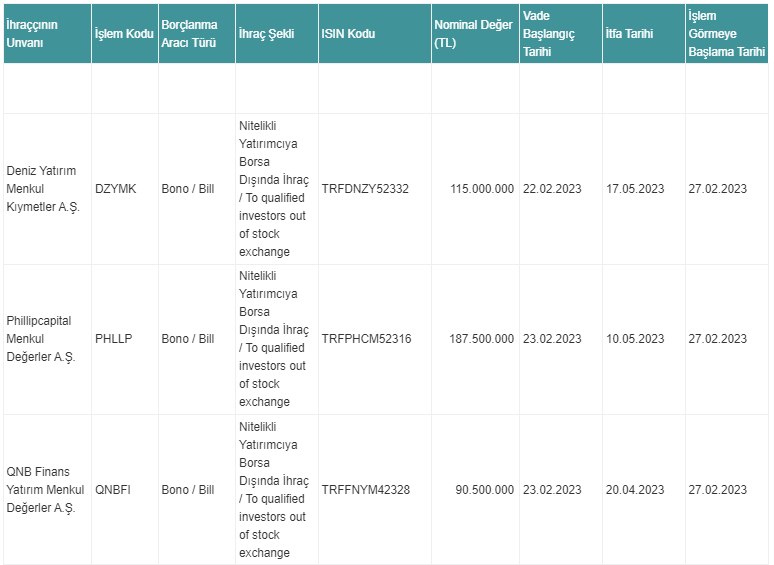Select the İtfa Tarihi column header
The height and width of the screenshot is (565, 774).
coord(644,34)
